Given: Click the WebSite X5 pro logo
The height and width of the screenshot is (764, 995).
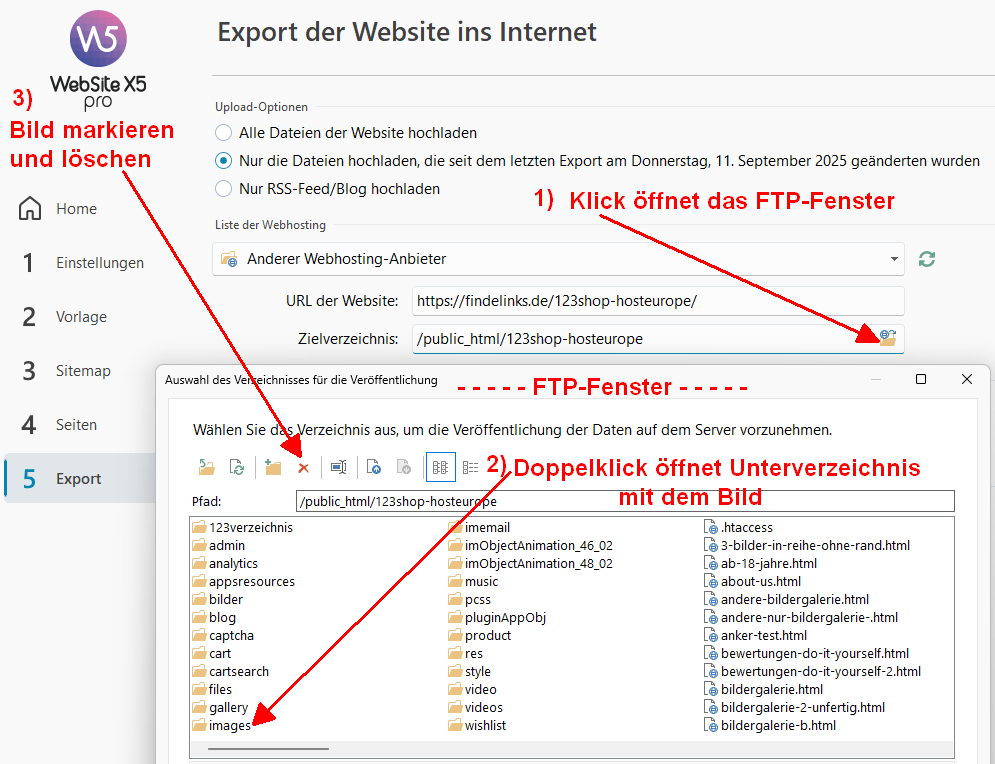Looking at the screenshot, I should 98,58.
